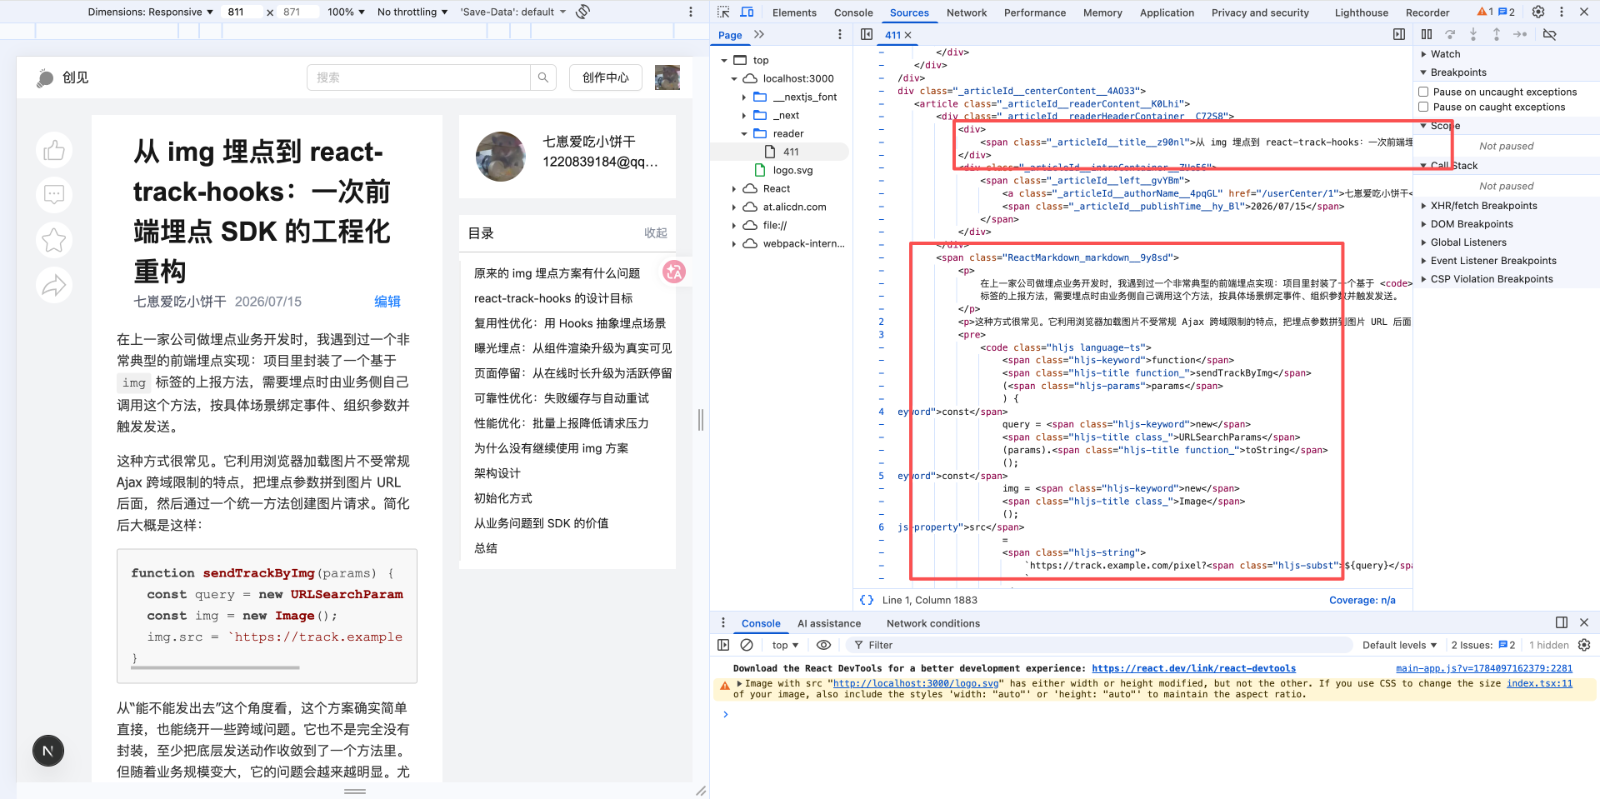Open console settings gear
1600x799 pixels.
(x=1584, y=645)
